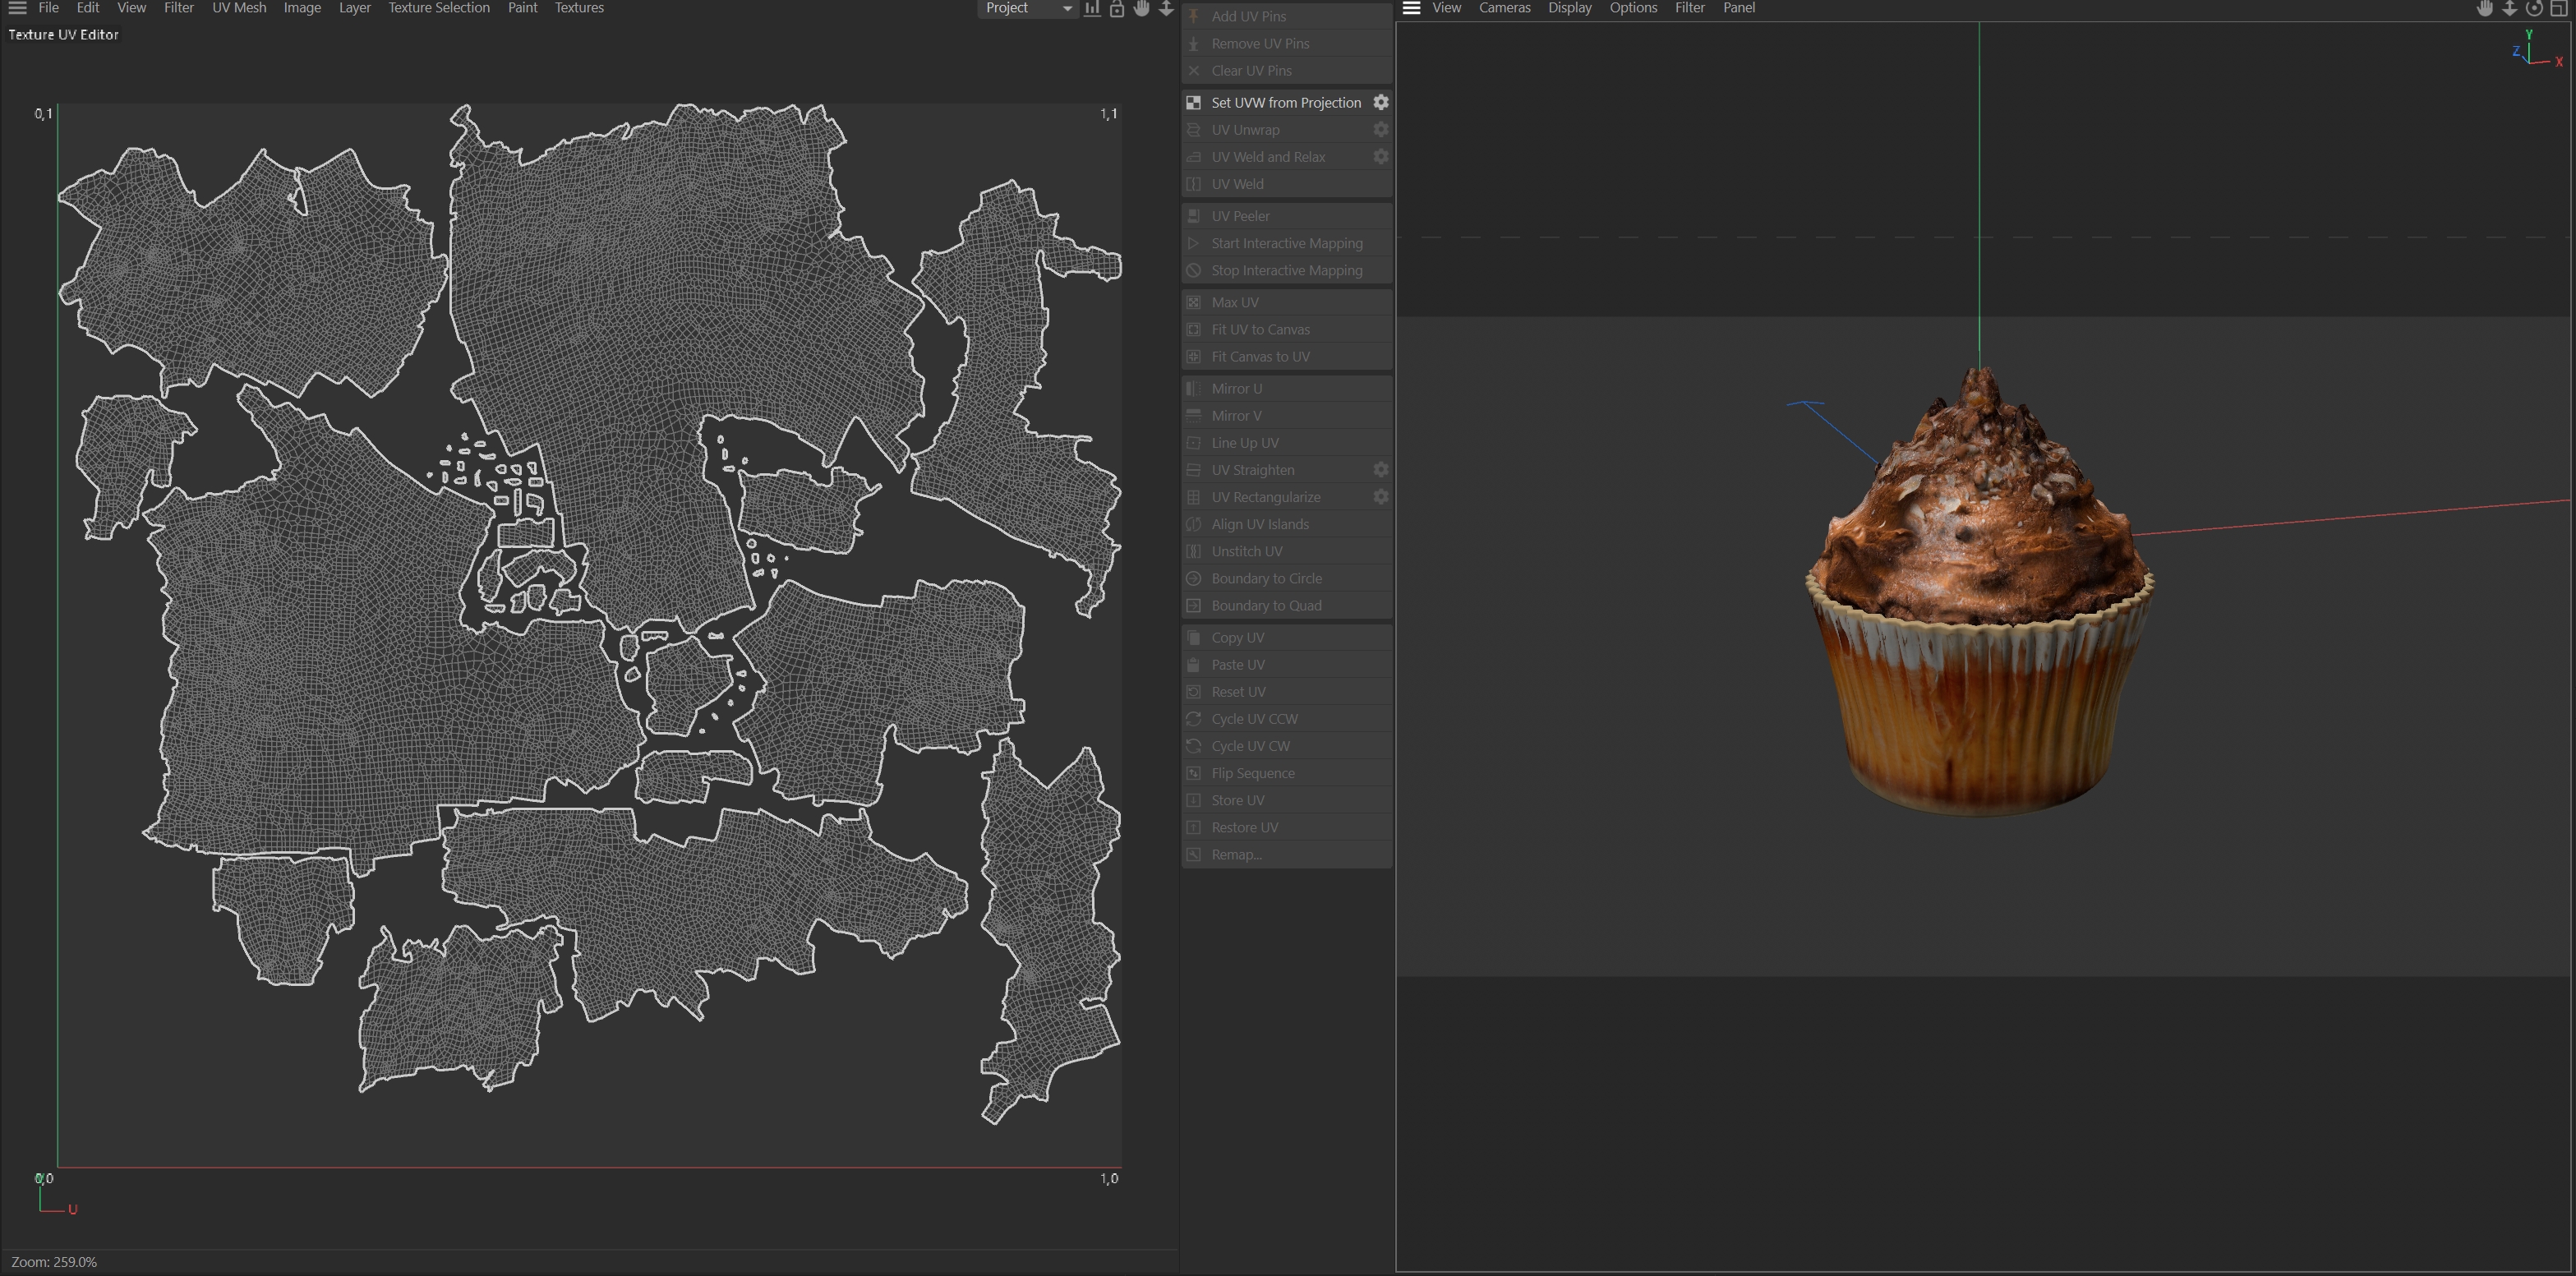Screen dimensions: 2576x1276
Task: Open the Texture Selection menu
Action: click(x=438, y=8)
